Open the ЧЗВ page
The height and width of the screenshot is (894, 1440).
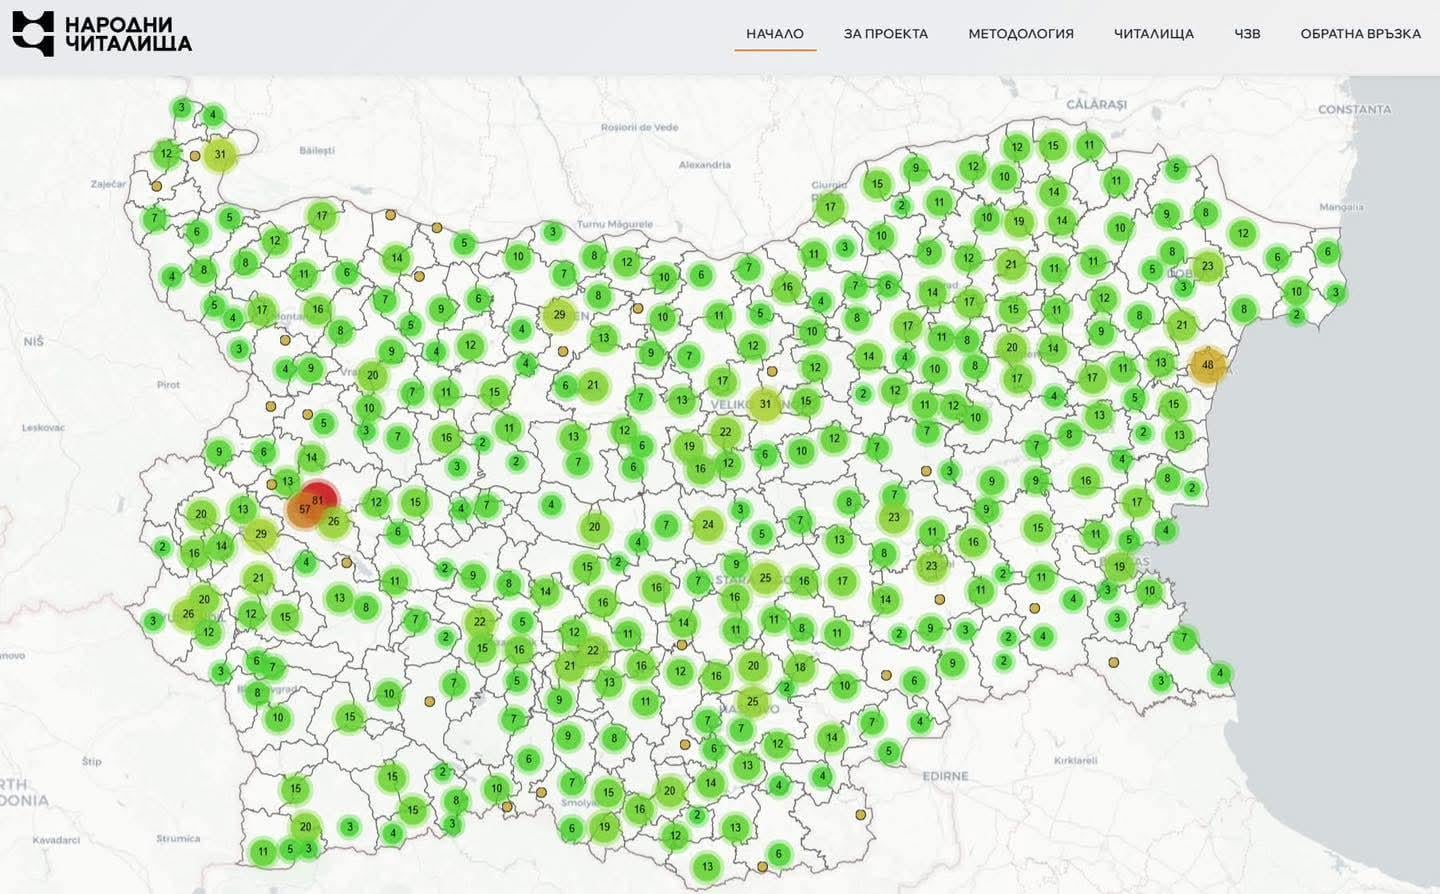[1247, 34]
